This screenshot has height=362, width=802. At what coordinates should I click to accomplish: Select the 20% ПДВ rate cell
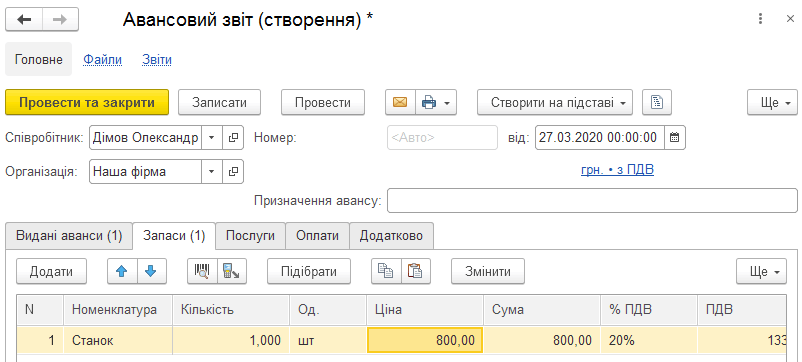click(649, 340)
